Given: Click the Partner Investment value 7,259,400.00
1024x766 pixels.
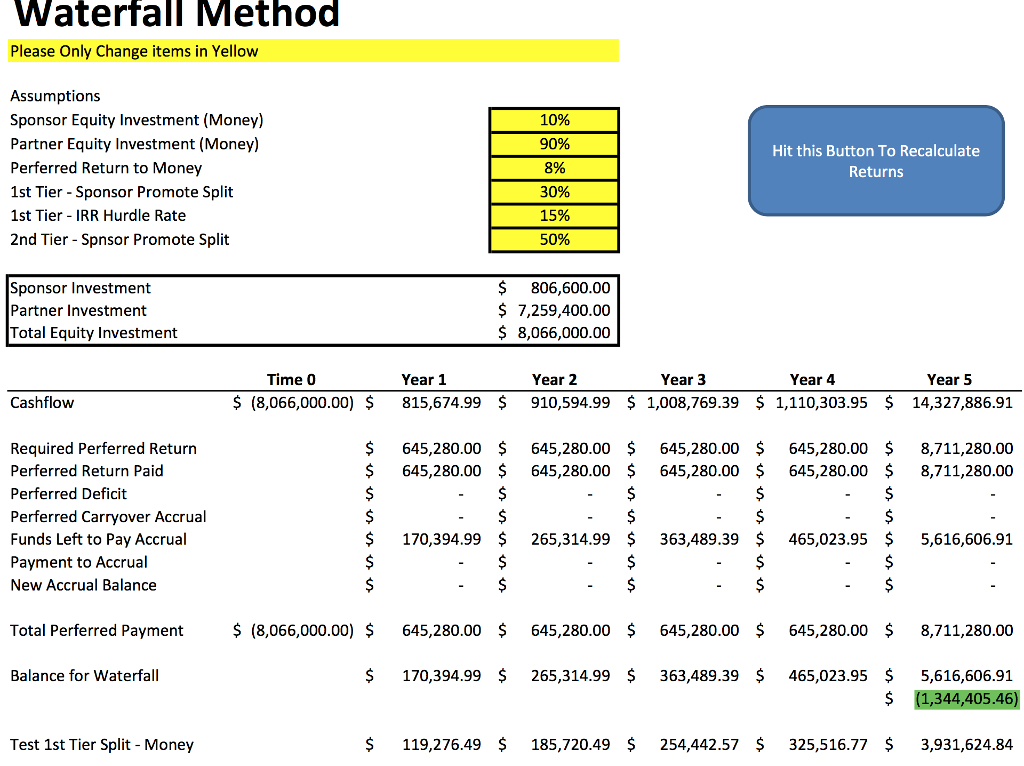Looking at the screenshot, I should (x=564, y=310).
